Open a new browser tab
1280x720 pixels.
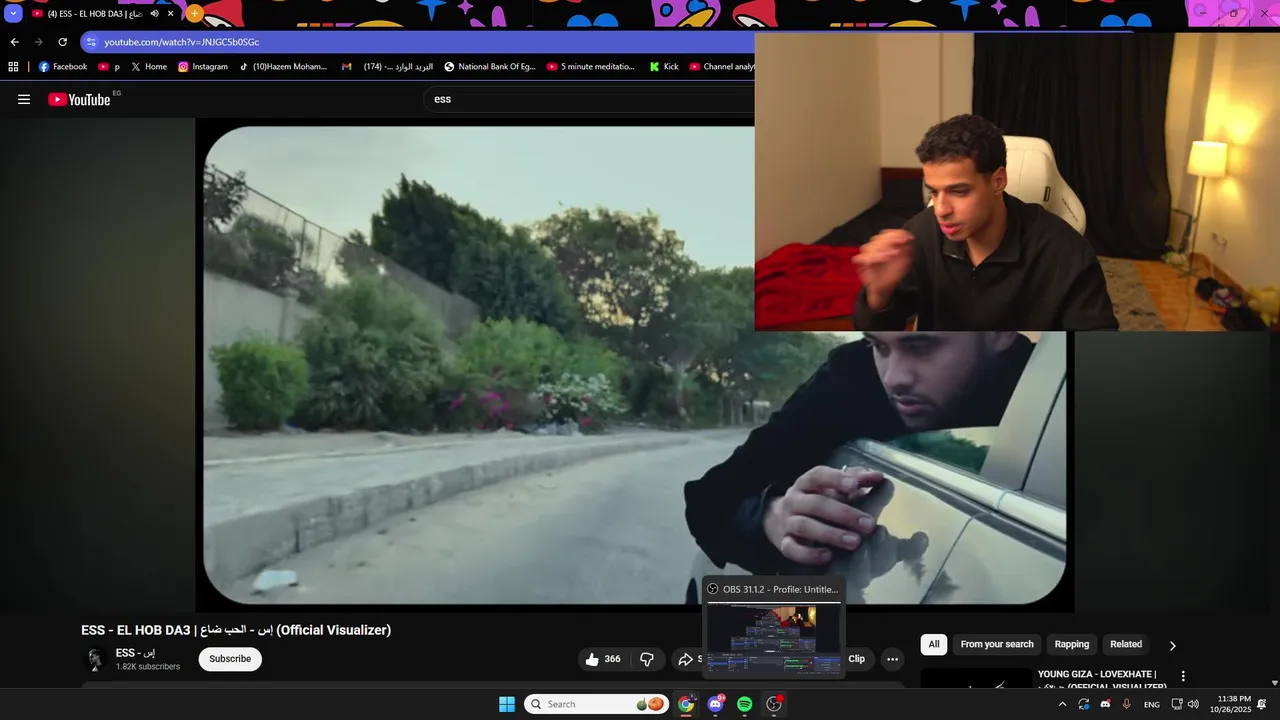click(x=194, y=14)
